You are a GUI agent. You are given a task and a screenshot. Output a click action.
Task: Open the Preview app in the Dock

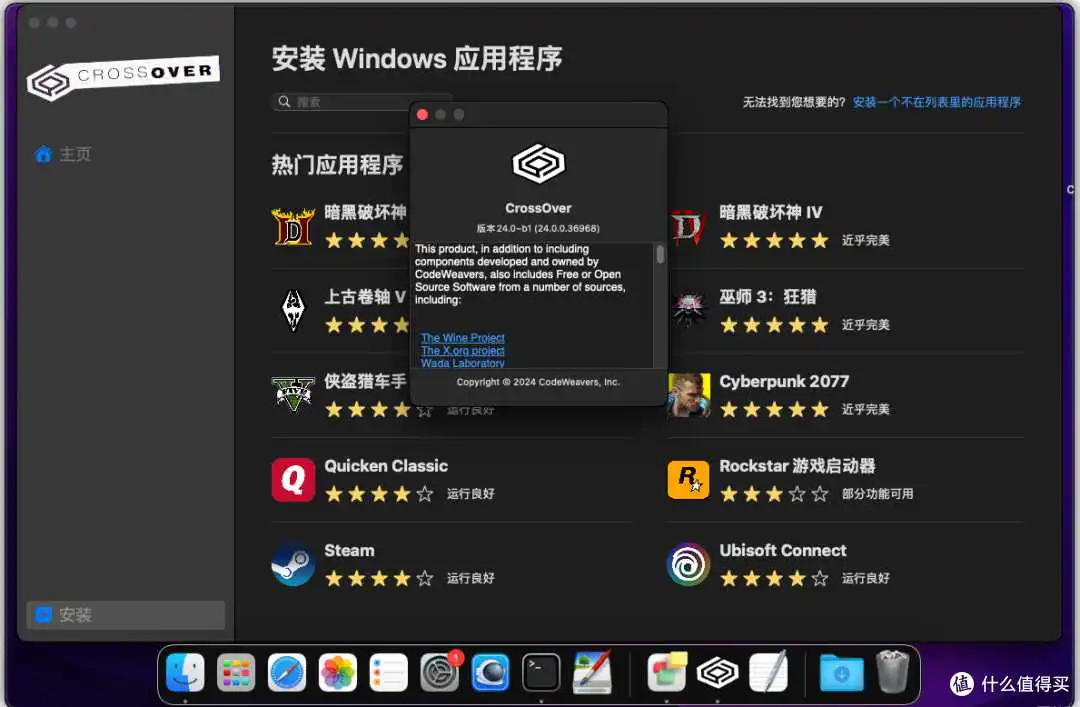point(592,673)
